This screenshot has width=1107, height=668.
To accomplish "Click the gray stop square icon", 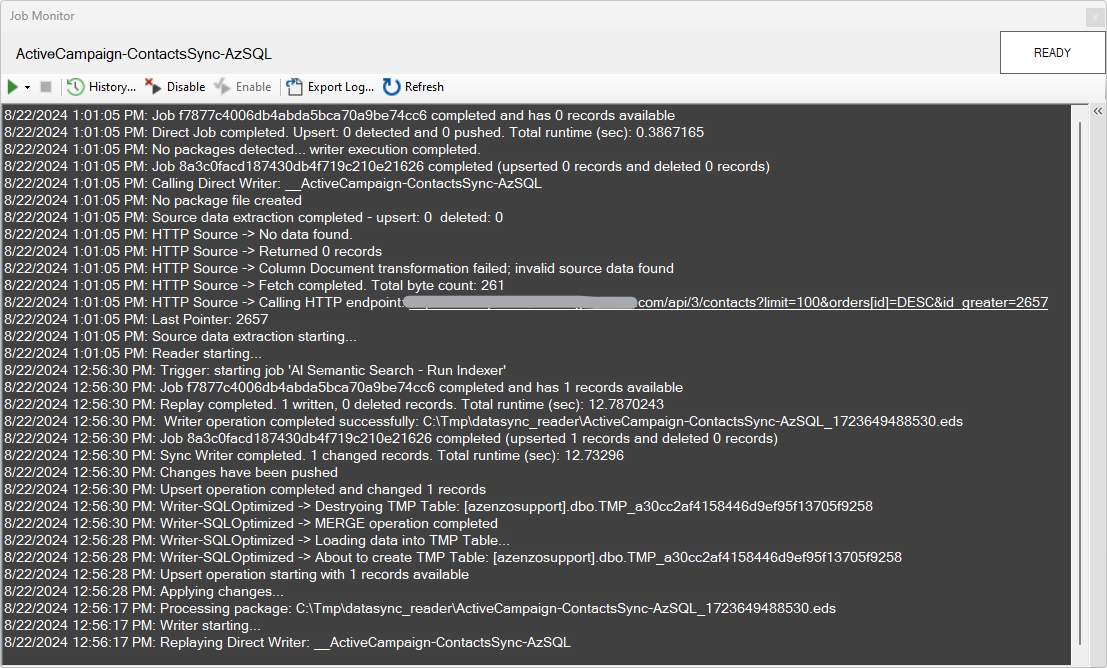I will tap(46, 87).
